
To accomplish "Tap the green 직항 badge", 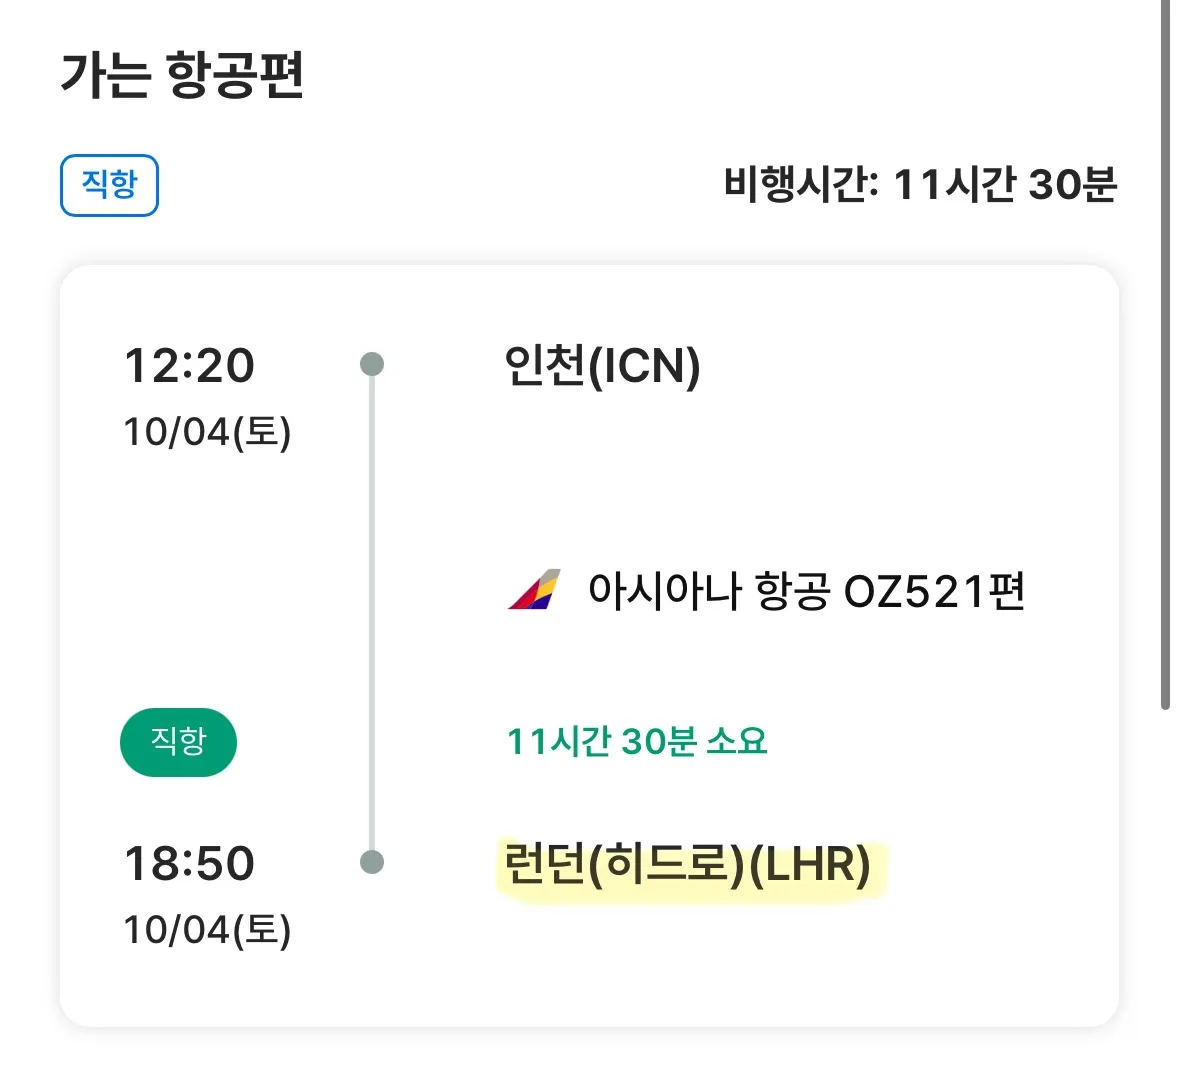I will point(178,742).
